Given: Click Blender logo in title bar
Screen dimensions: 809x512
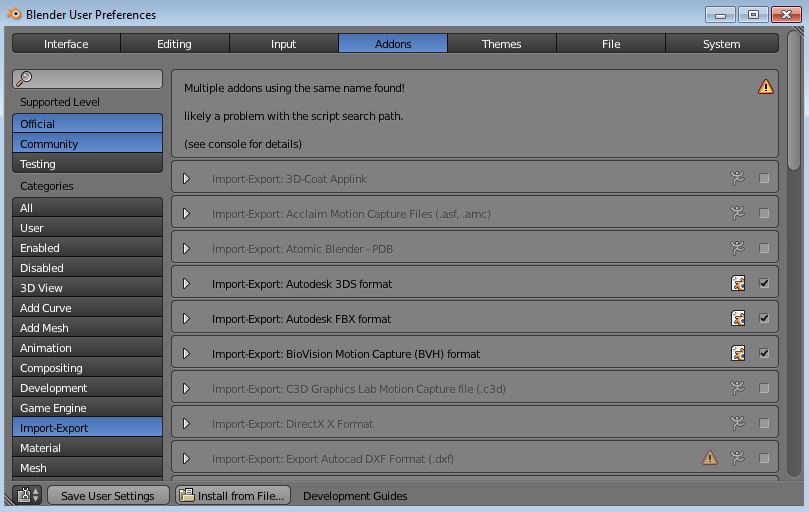Looking at the screenshot, I should 14,14.
